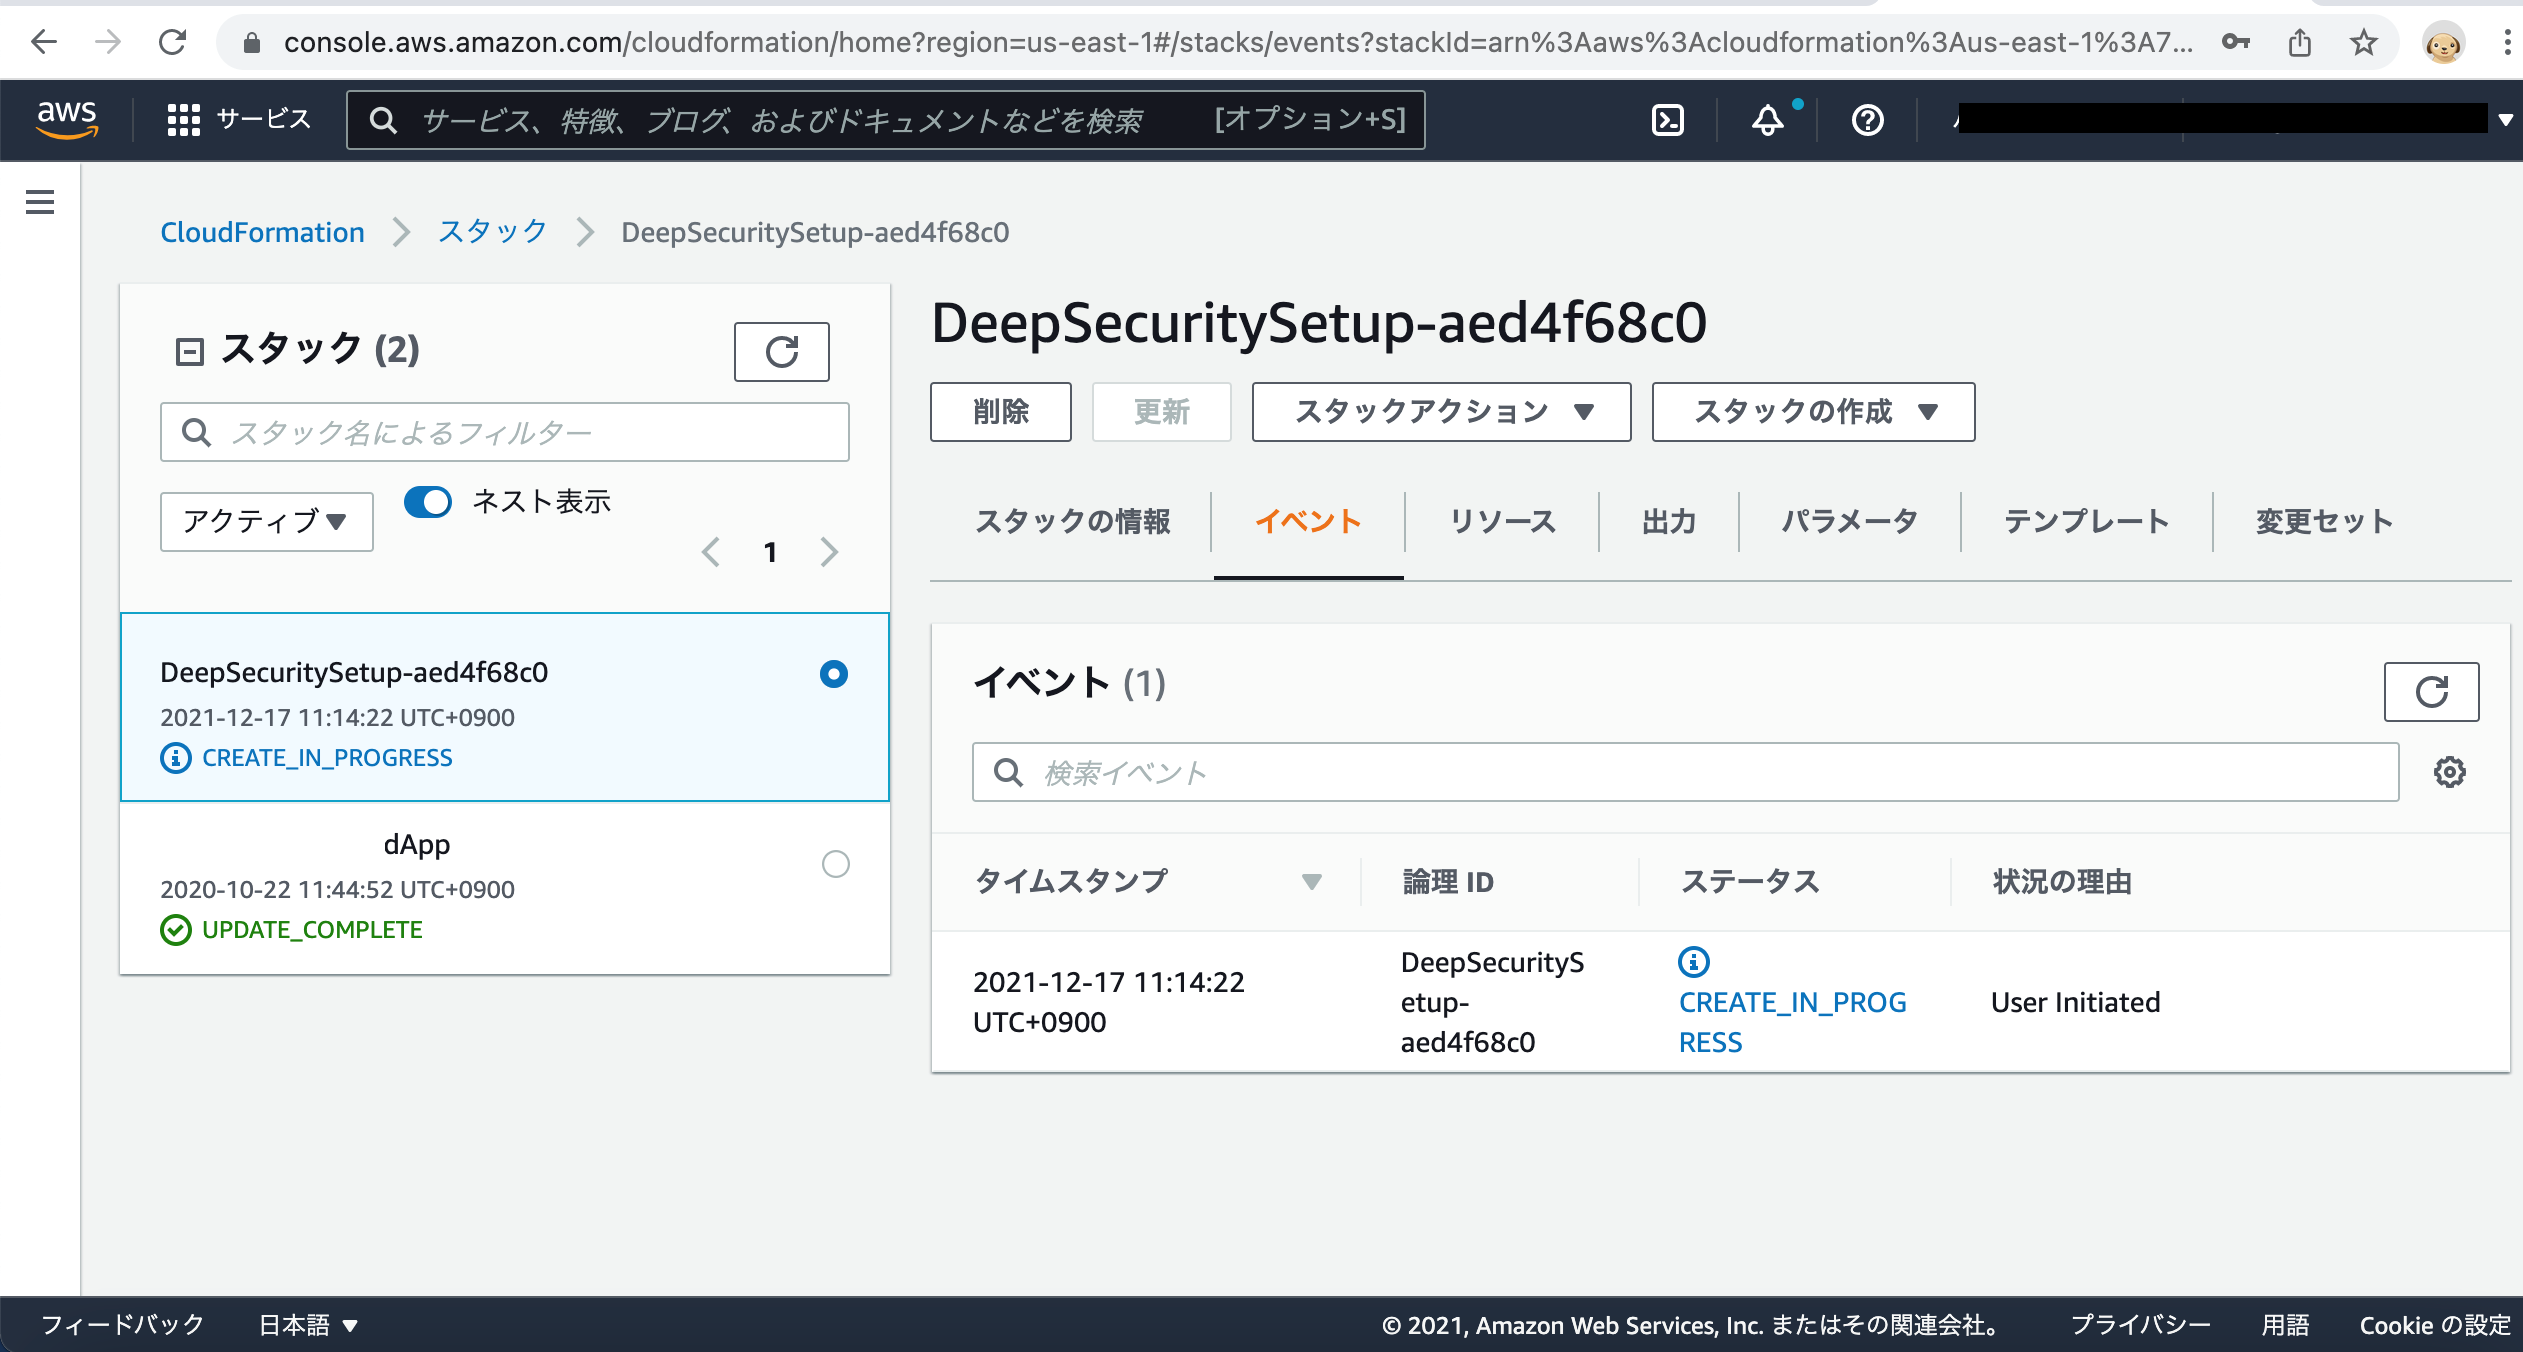The width and height of the screenshot is (2523, 1352).
Task: Click the 論理 ID column header
Action: coord(1448,882)
